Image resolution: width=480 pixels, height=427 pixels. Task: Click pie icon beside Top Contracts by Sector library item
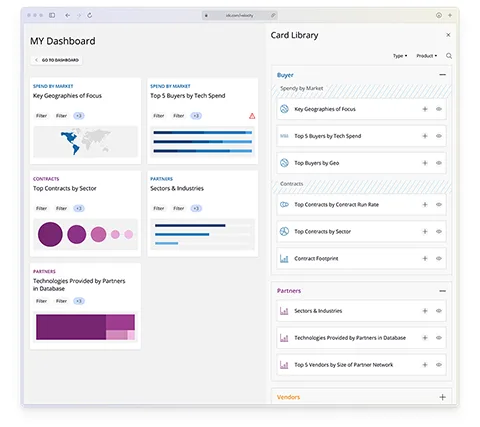click(284, 231)
